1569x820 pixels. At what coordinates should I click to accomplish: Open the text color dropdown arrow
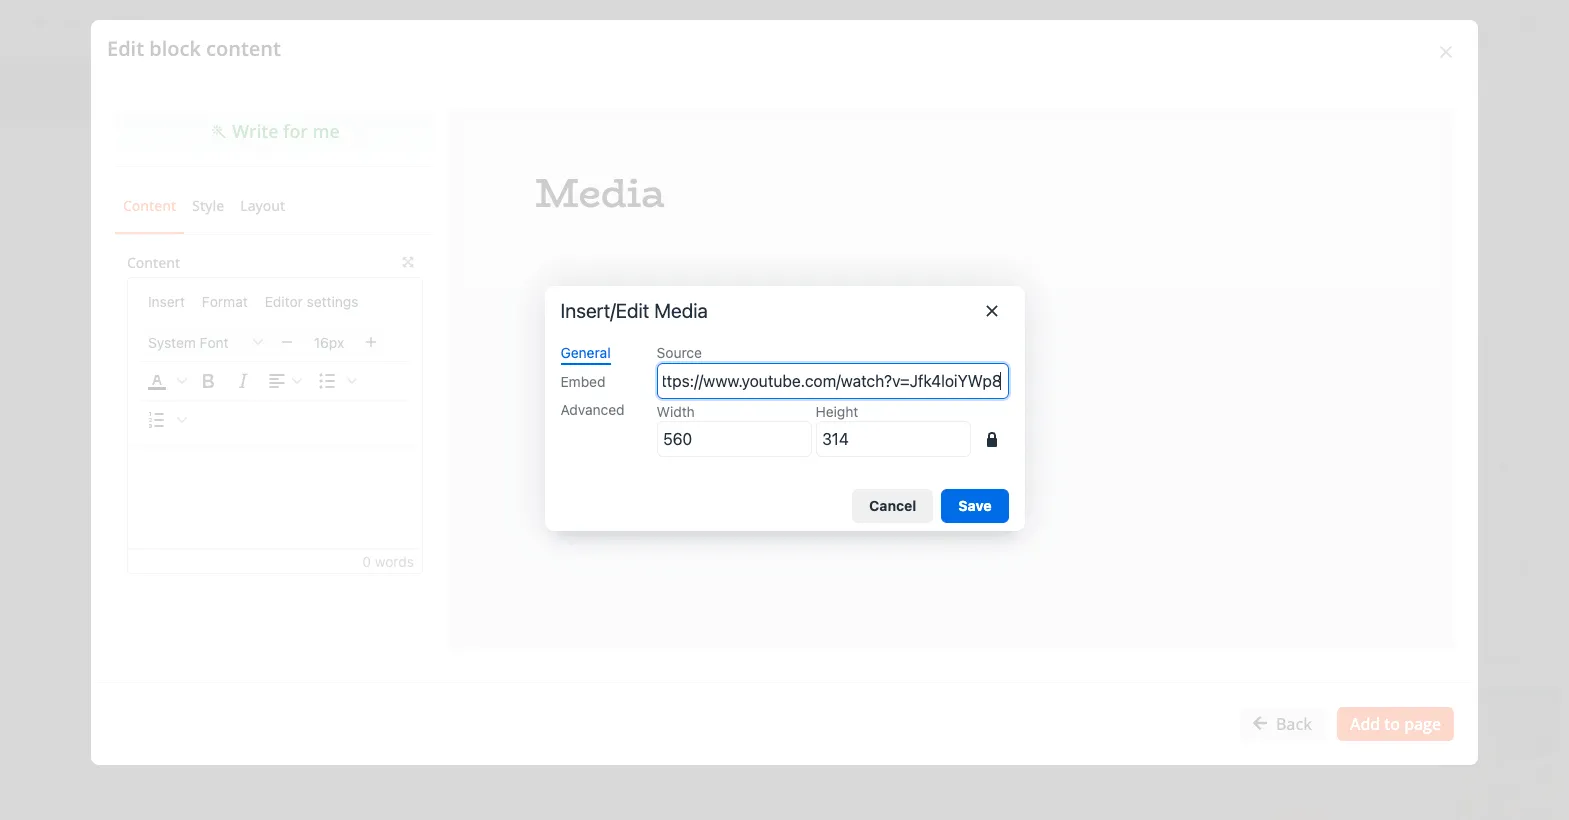click(182, 381)
